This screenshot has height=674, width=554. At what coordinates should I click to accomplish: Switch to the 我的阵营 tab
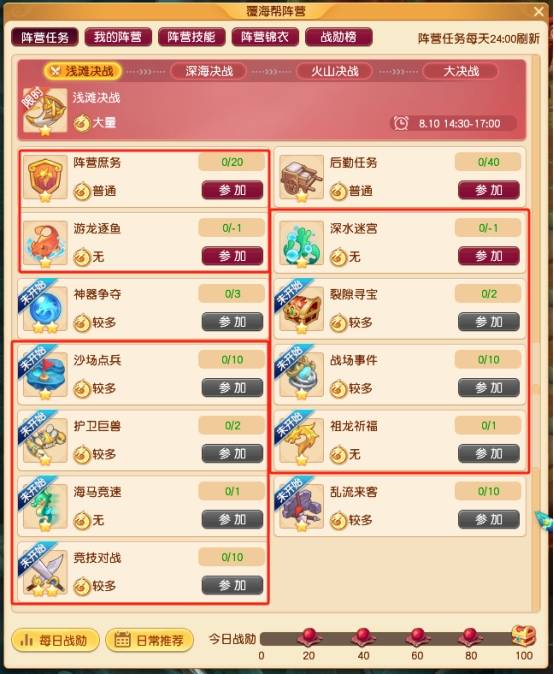click(x=118, y=37)
